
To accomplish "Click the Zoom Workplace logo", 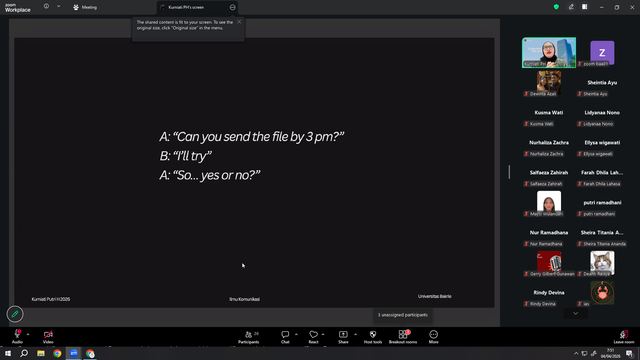I will [18, 7].
